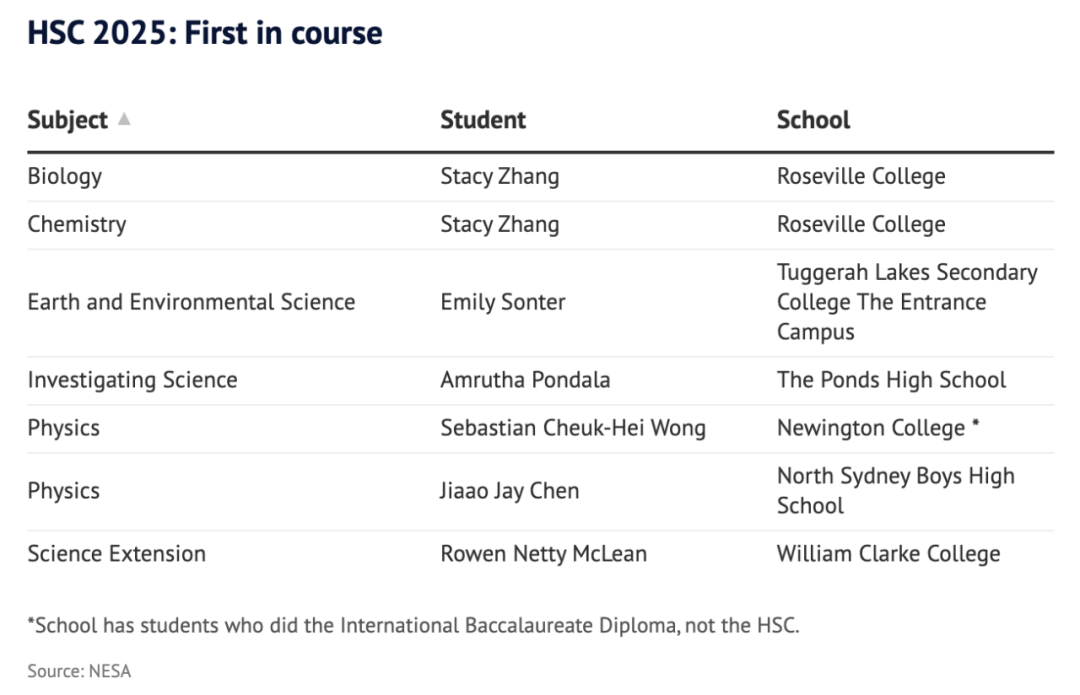Select The Ponds High School cell
Image resolution: width=1080 pixels, height=695 pixels.
891,380
